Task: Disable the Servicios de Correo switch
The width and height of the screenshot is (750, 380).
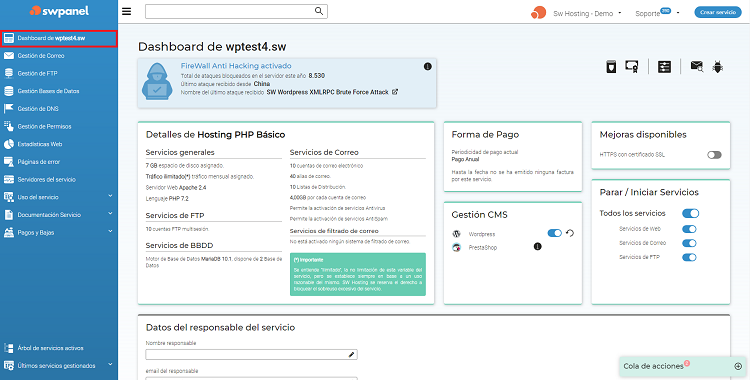Action: point(689,243)
